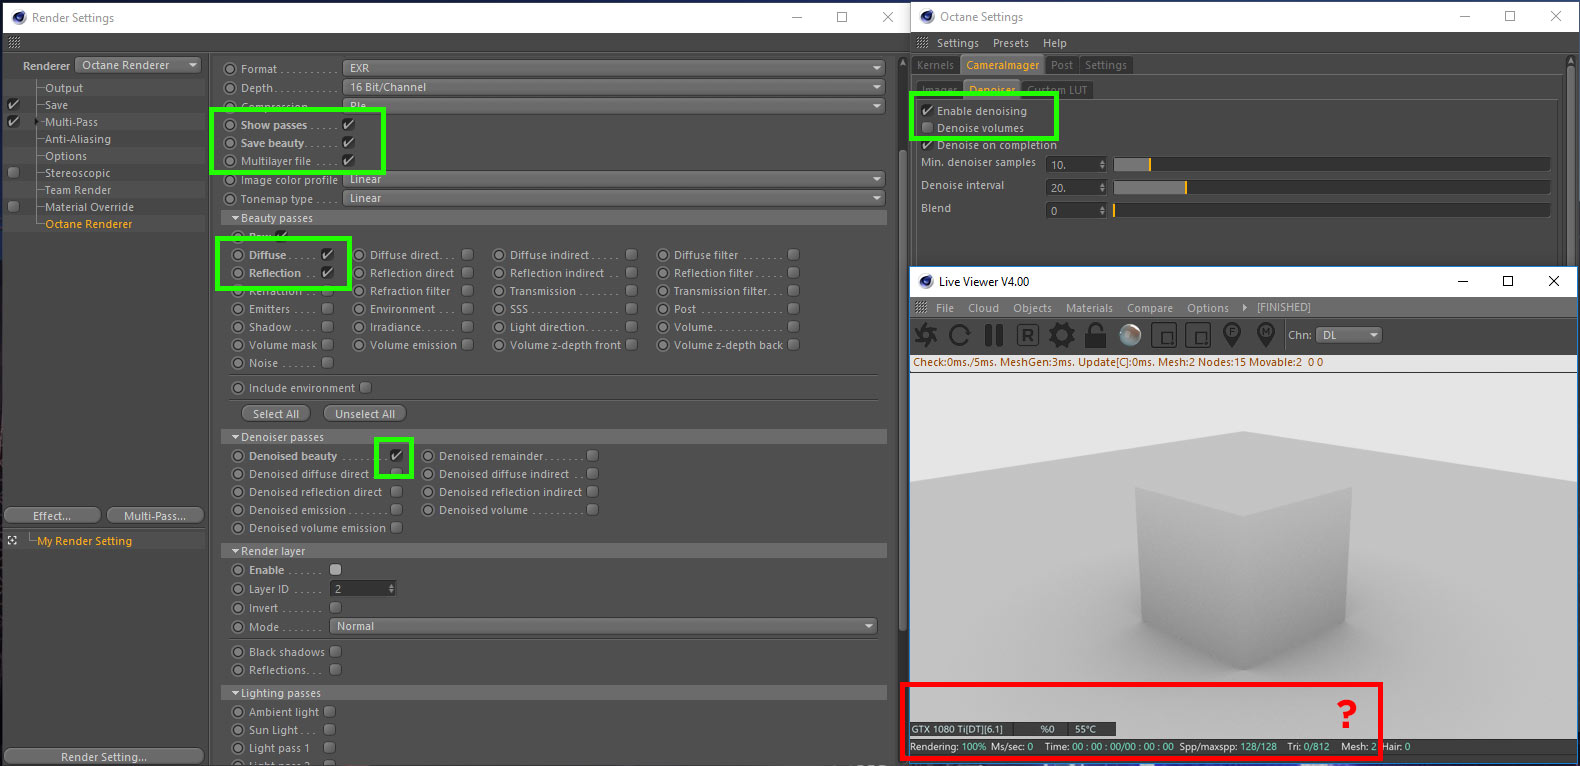Open the Materials menu in Live Viewer

pos(1089,308)
